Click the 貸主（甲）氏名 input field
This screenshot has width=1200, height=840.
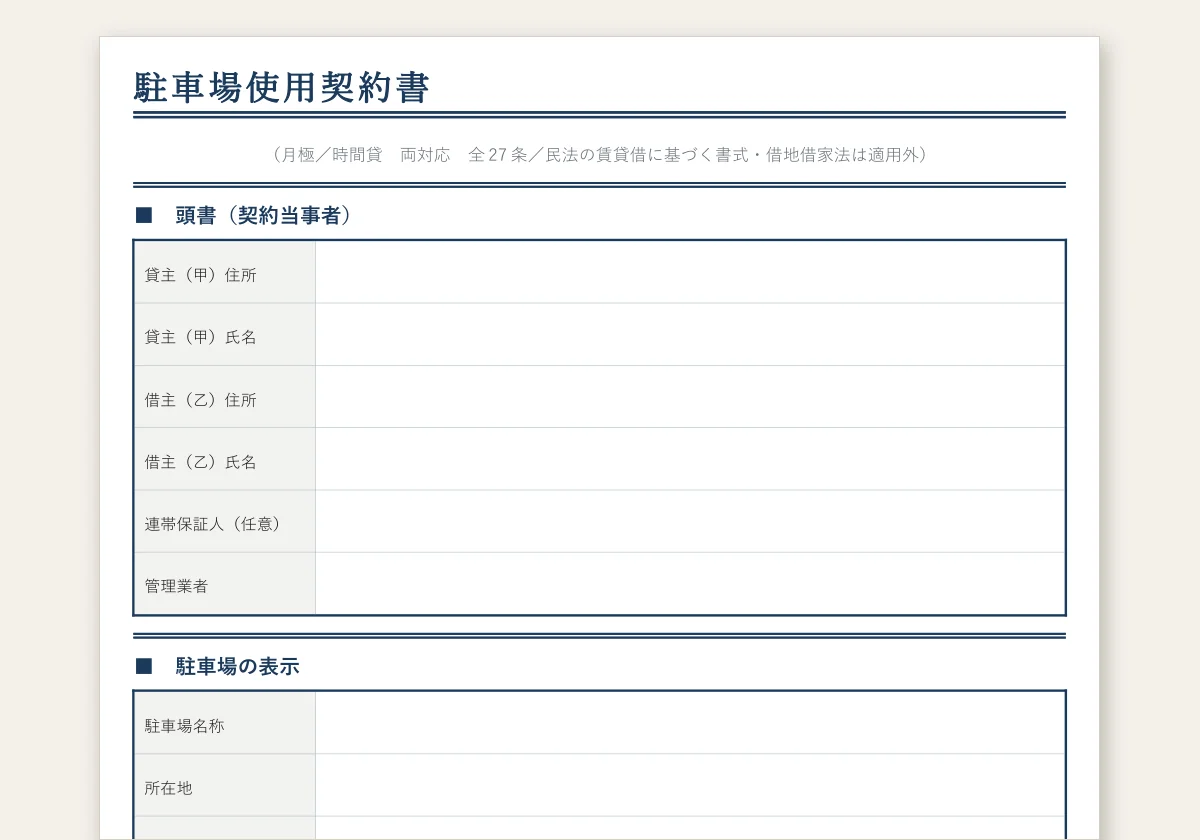690,335
